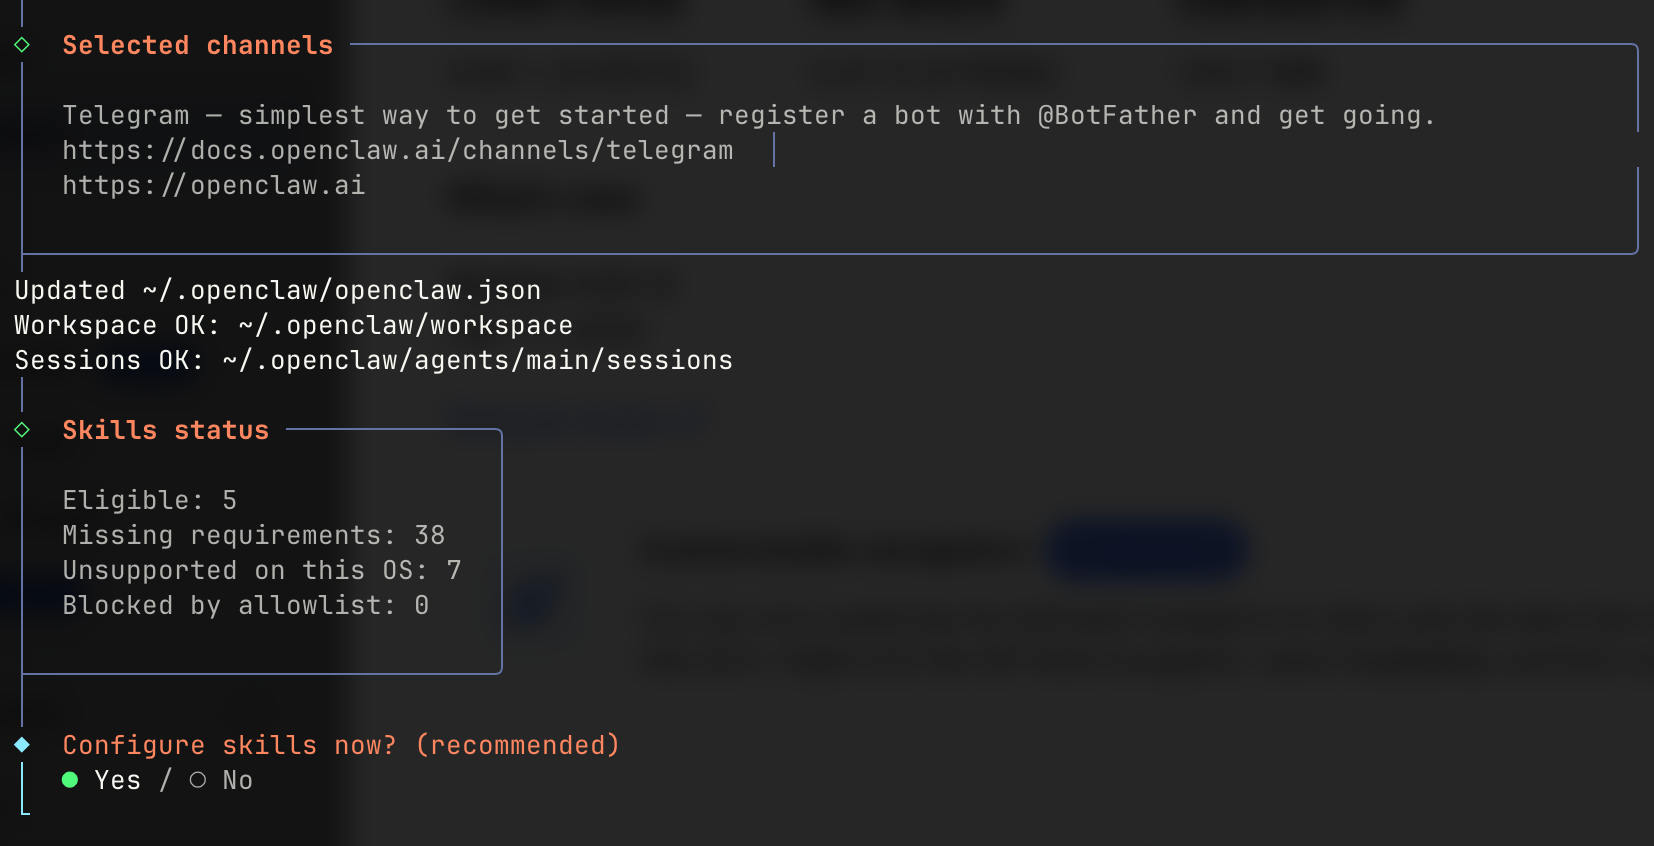Click the Selected channels heading

pyautogui.click(x=197, y=45)
